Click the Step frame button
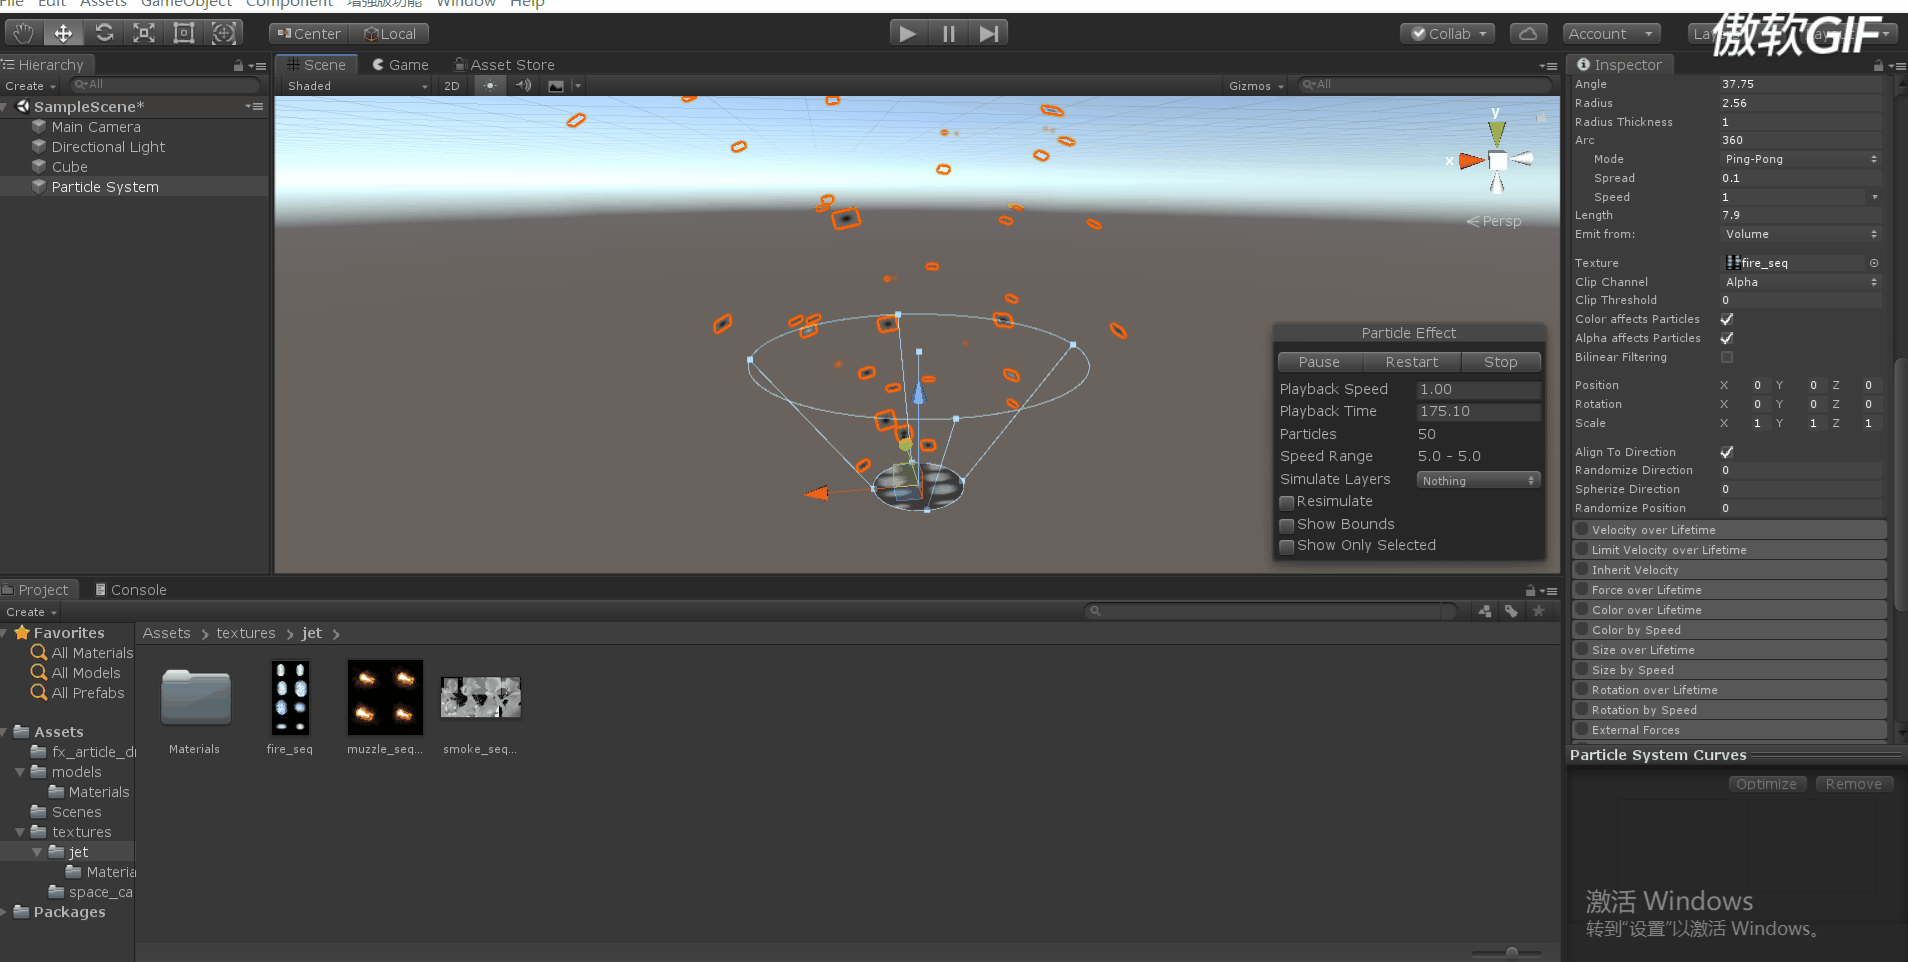This screenshot has width=1908, height=962. pos(988,33)
